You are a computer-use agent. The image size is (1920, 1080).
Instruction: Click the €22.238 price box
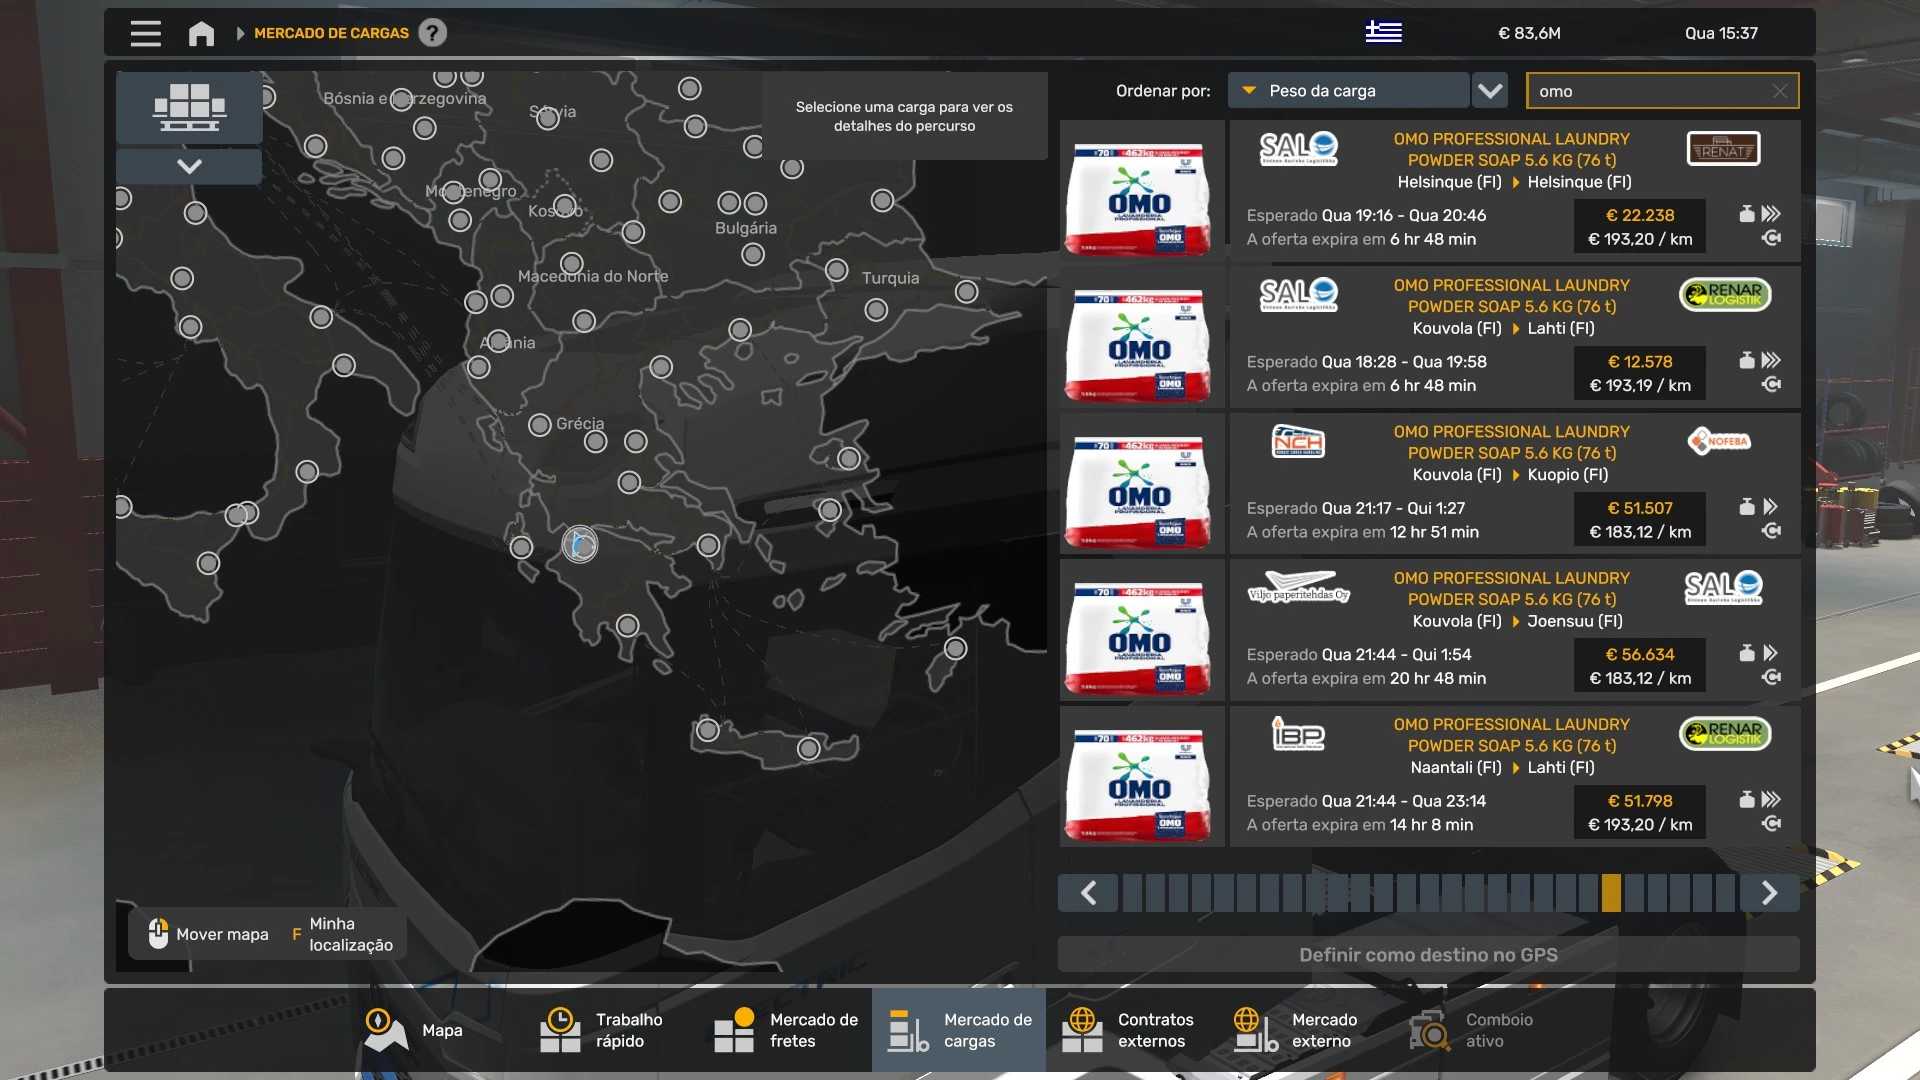[1640, 227]
